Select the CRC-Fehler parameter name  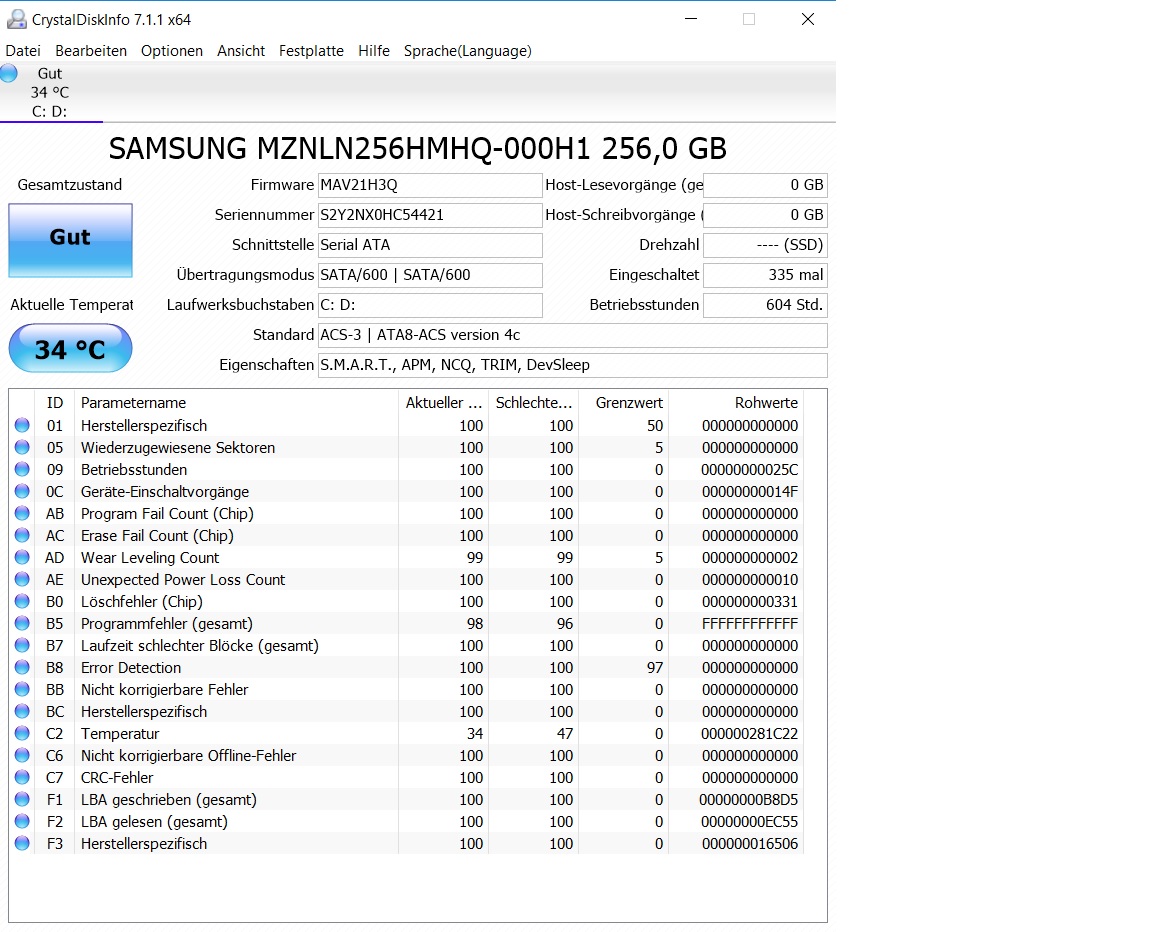click(117, 778)
